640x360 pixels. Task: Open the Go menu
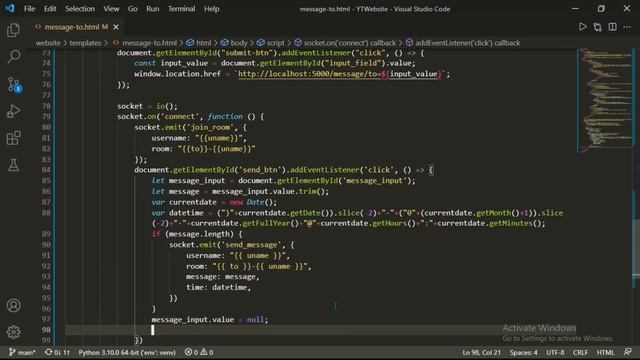tap(133, 9)
